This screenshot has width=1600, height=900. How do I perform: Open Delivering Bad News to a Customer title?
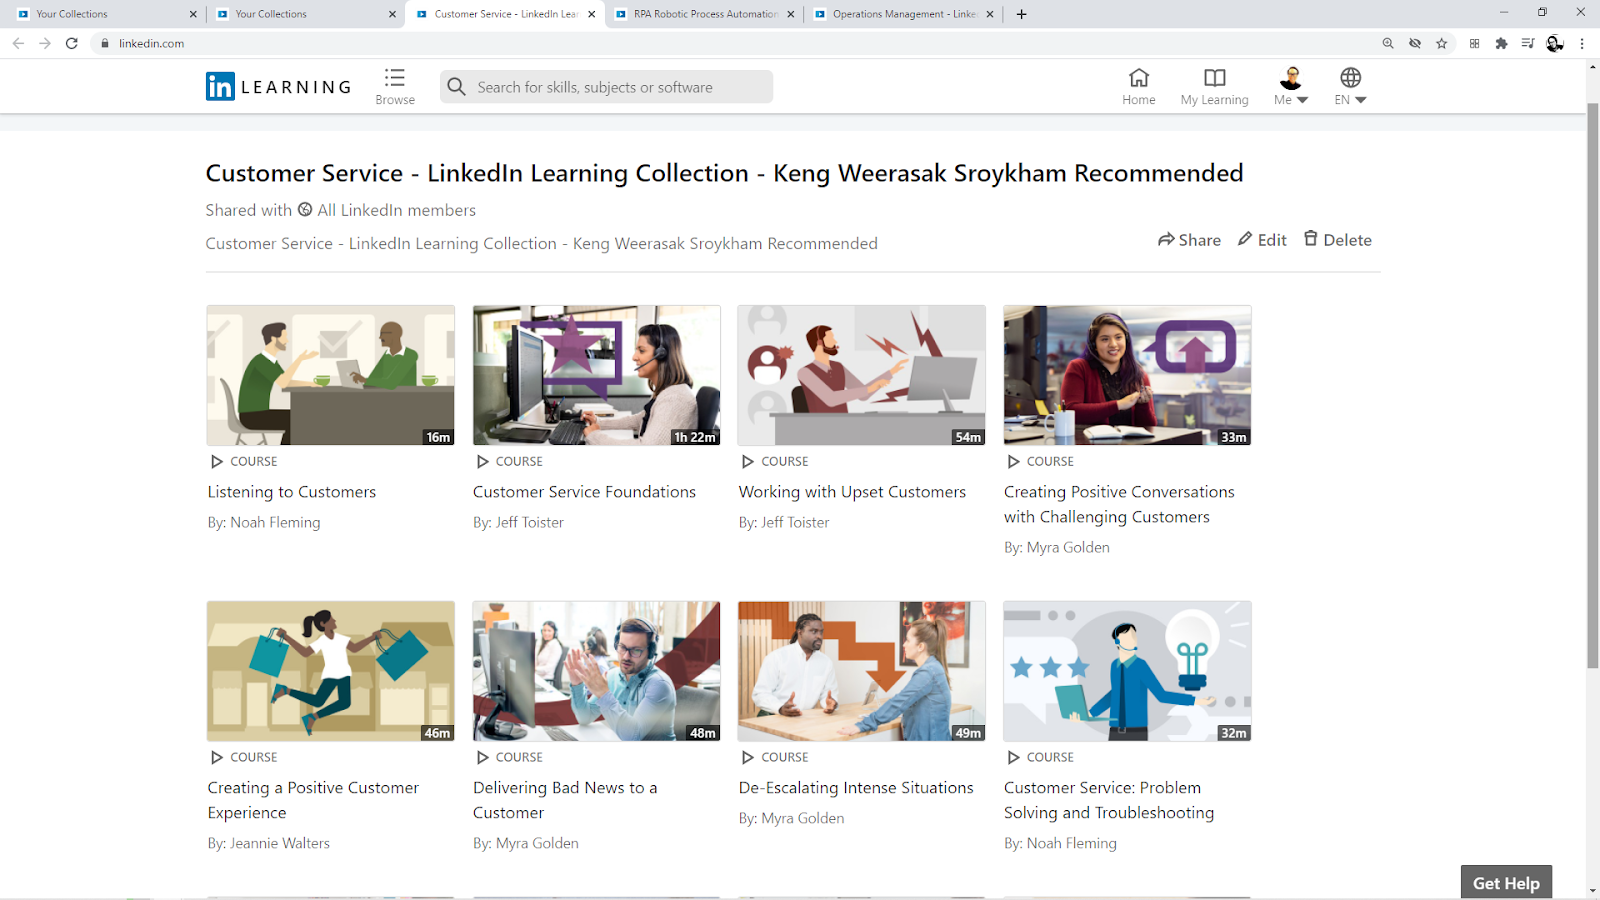[565, 800]
